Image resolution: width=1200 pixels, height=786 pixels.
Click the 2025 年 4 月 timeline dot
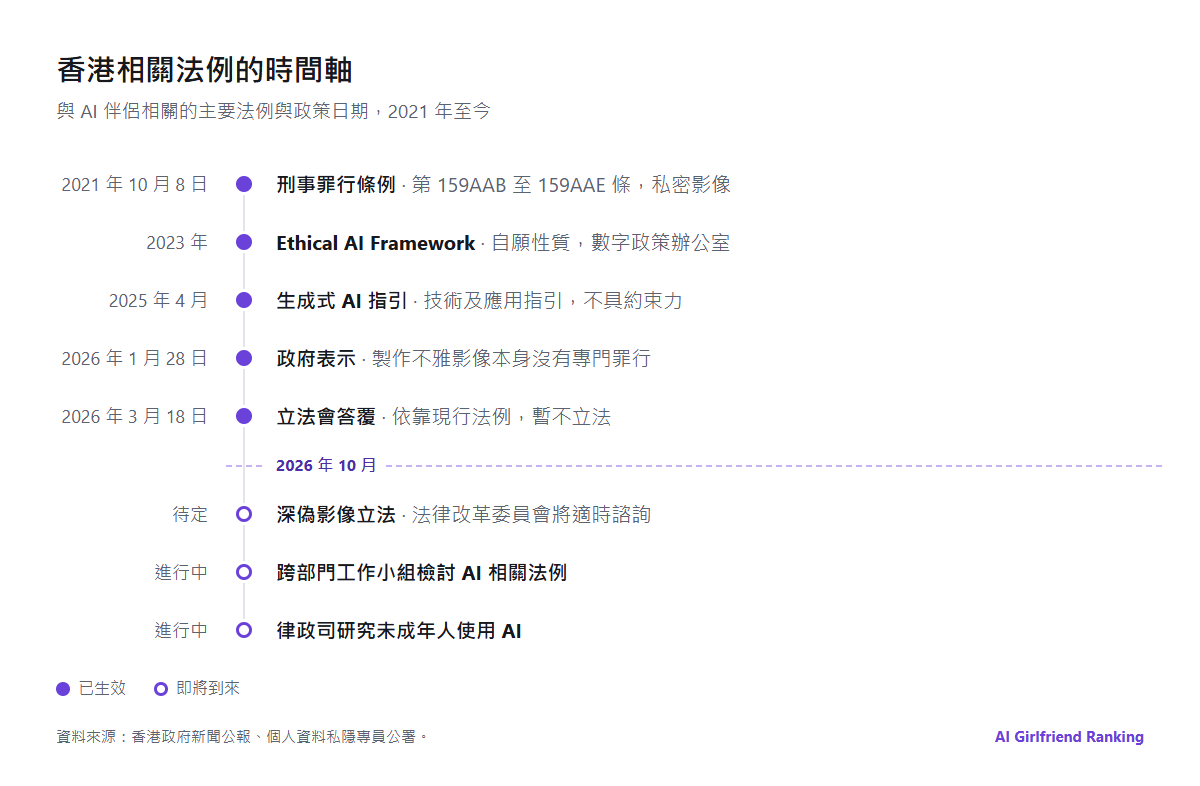(x=244, y=300)
